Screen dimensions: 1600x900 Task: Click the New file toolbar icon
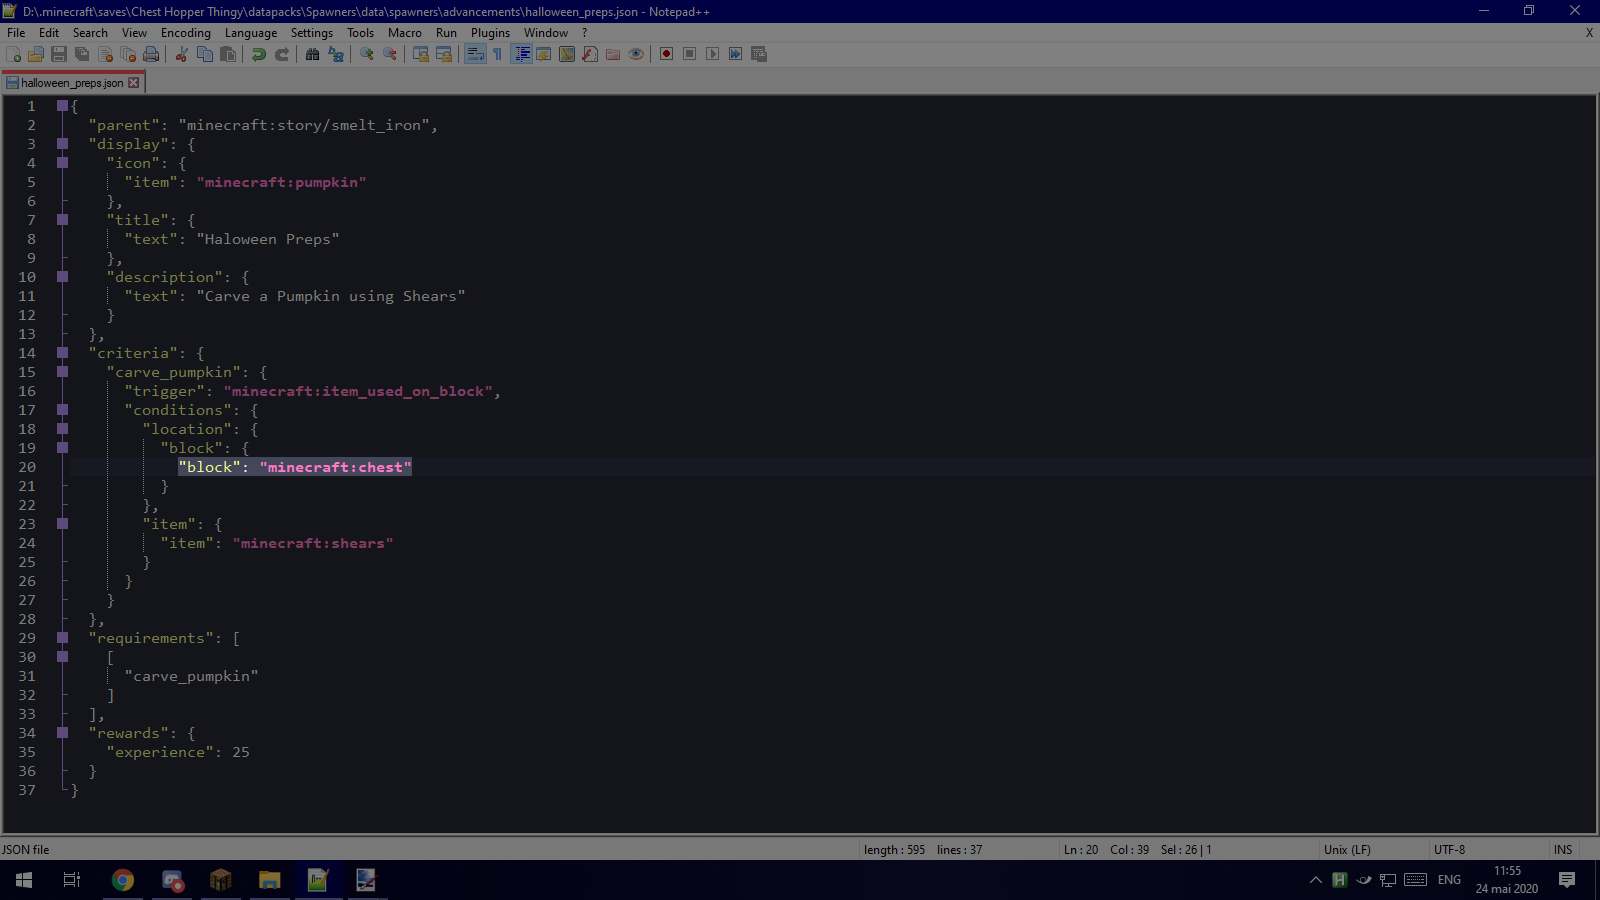coord(14,54)
